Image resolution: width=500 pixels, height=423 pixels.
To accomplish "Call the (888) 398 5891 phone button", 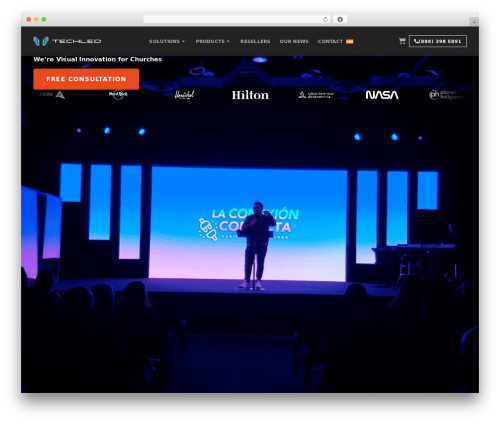I will (x=438, y=41).
